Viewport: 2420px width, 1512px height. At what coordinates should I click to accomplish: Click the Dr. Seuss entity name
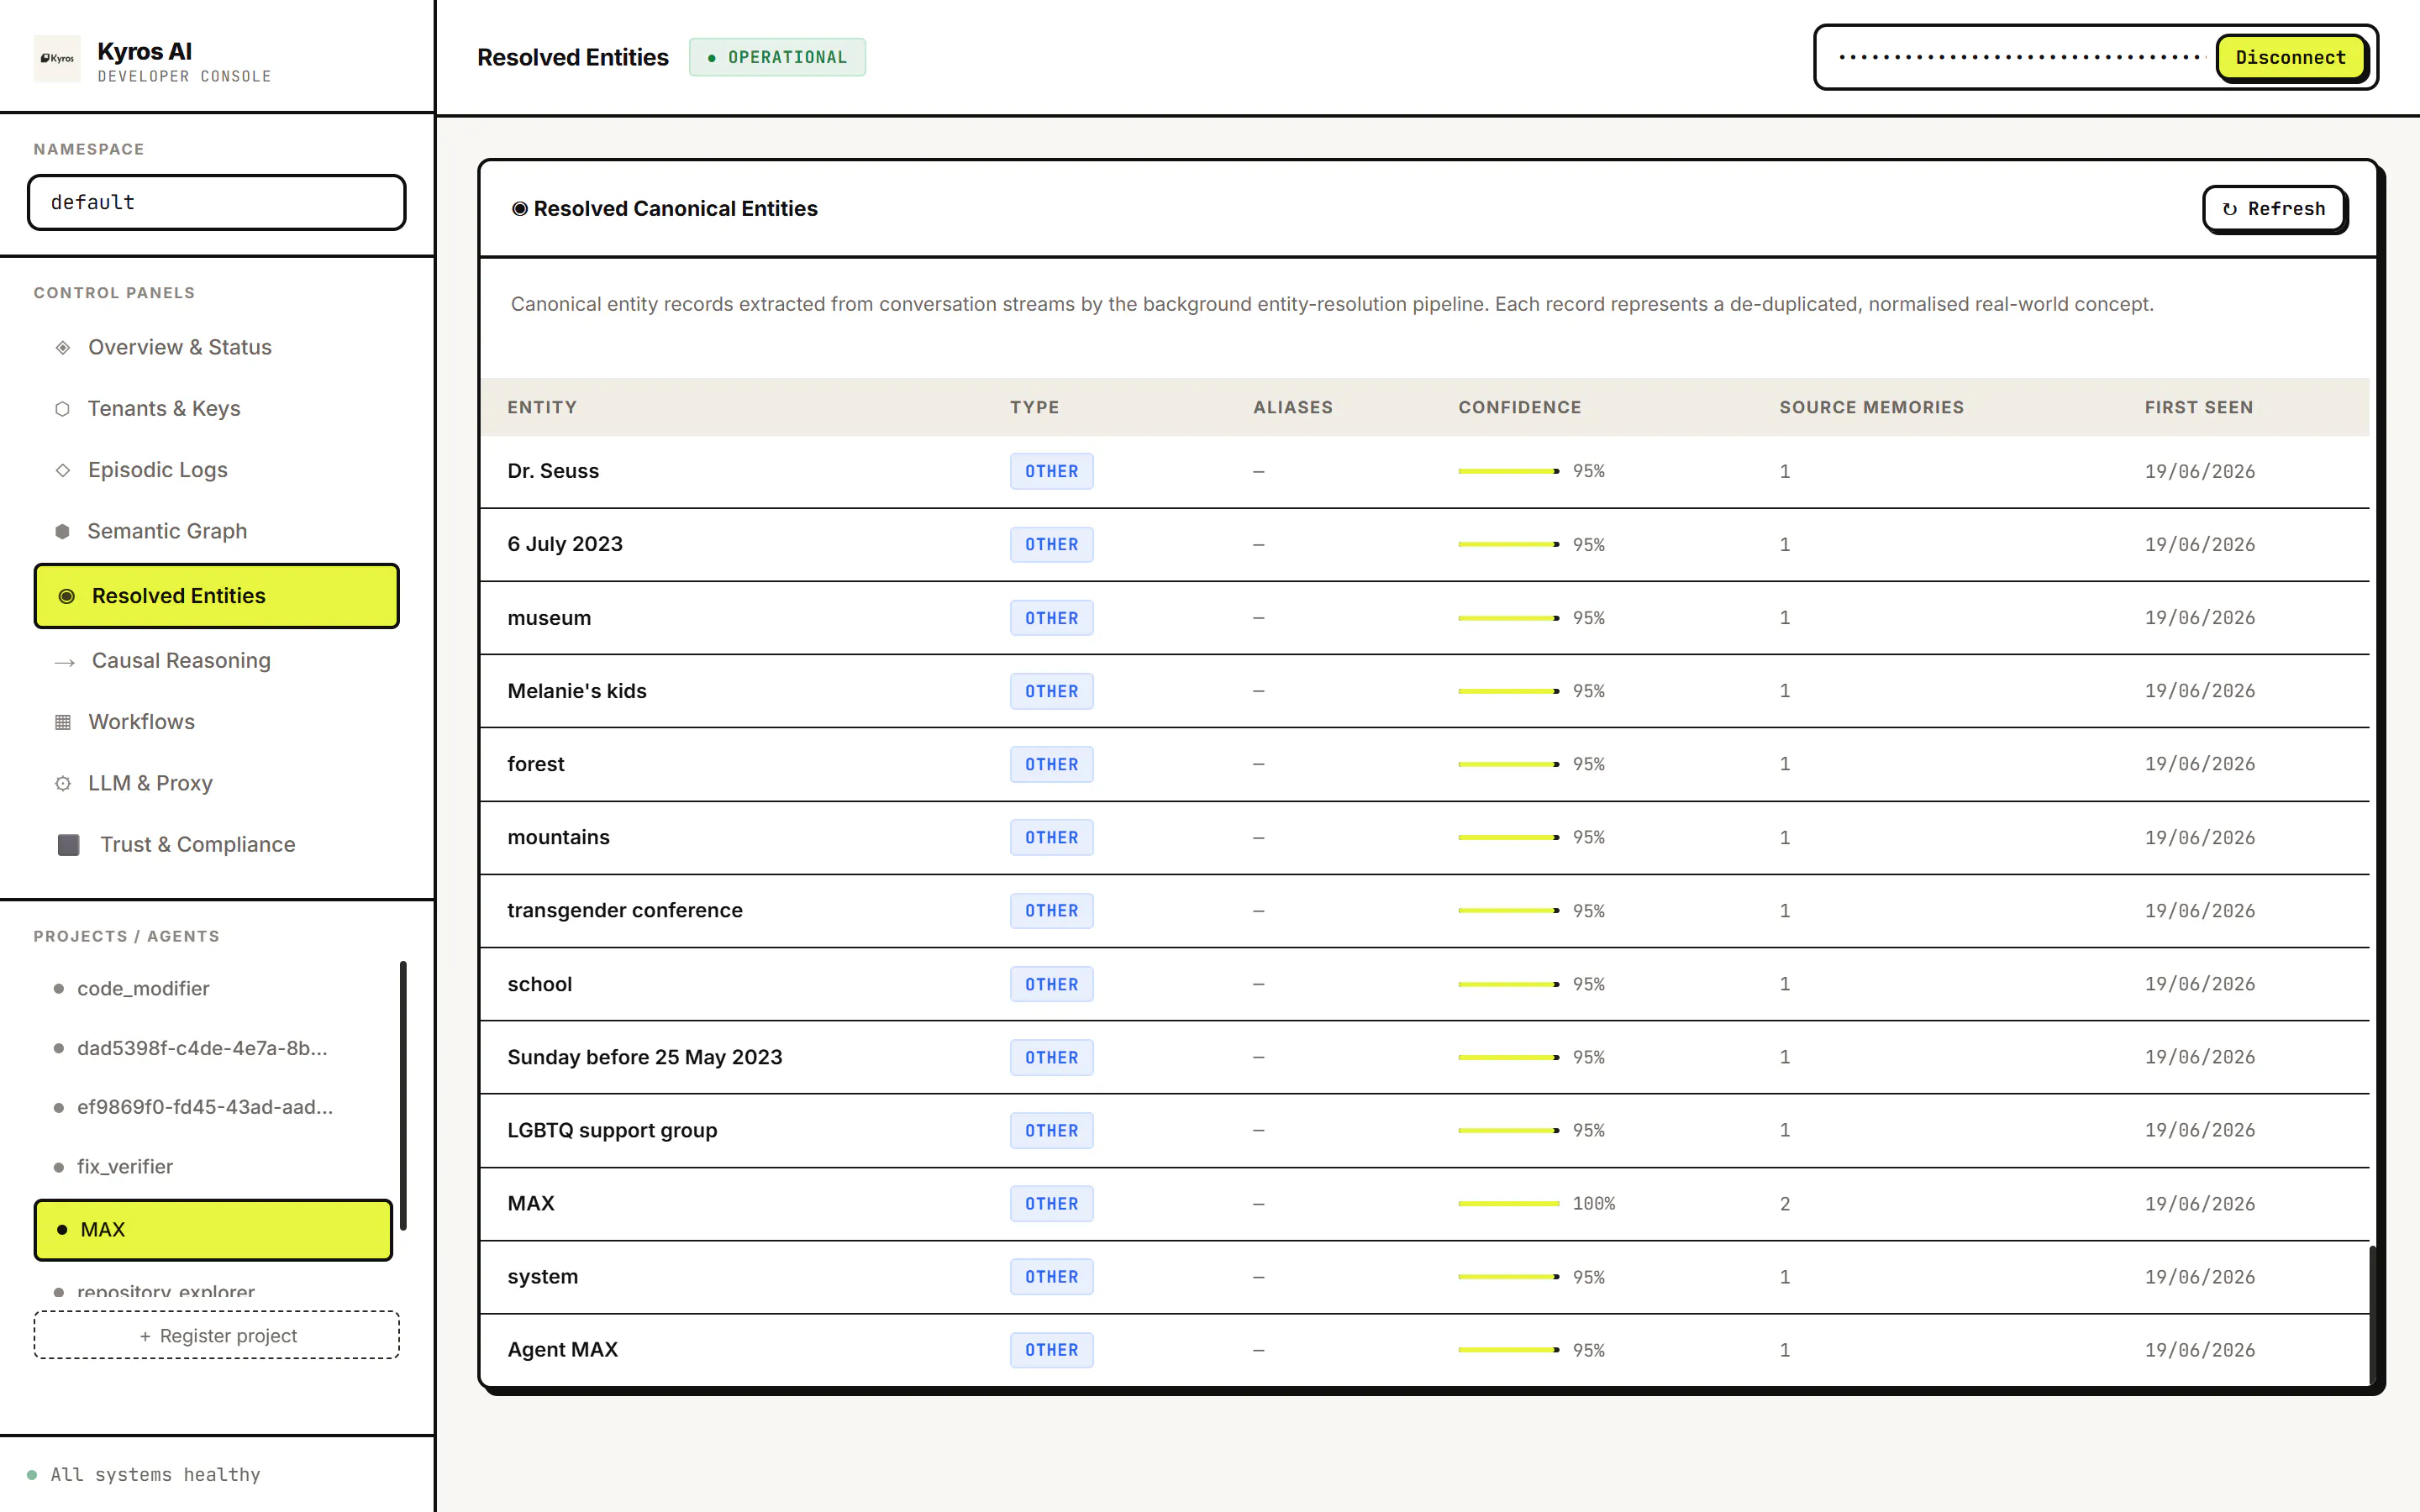pyautogui.click(x=553, y=471)
